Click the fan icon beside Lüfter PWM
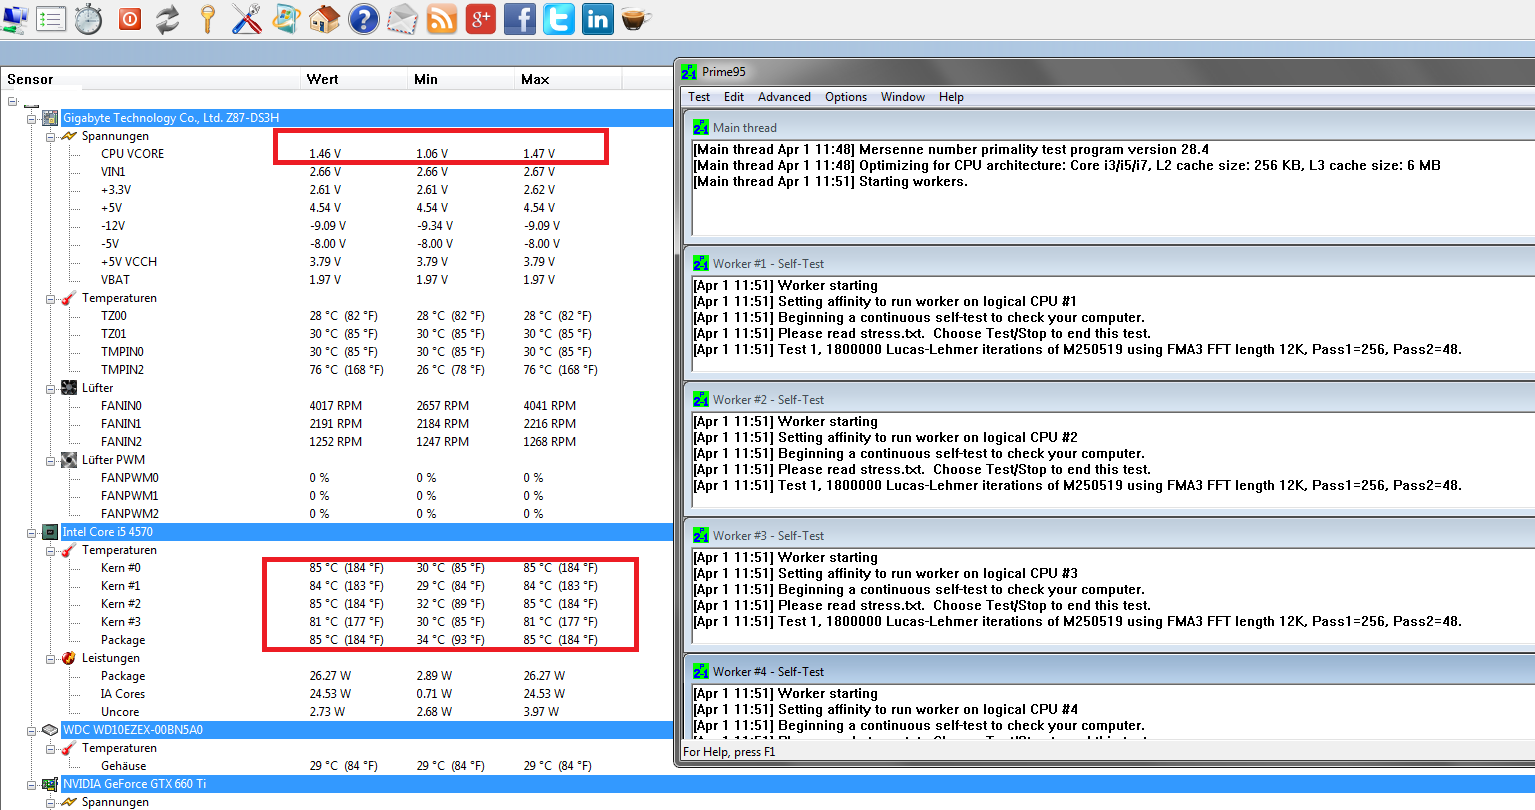Screen dimensions: 1535x810 pos(69,460)
